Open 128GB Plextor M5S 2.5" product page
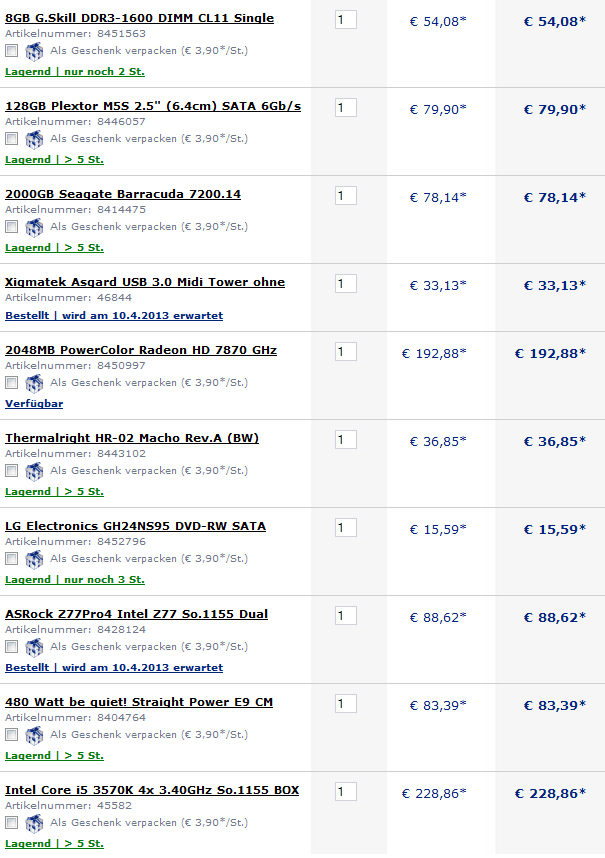This screenshot has height=858, width=605. pos(153,106)
